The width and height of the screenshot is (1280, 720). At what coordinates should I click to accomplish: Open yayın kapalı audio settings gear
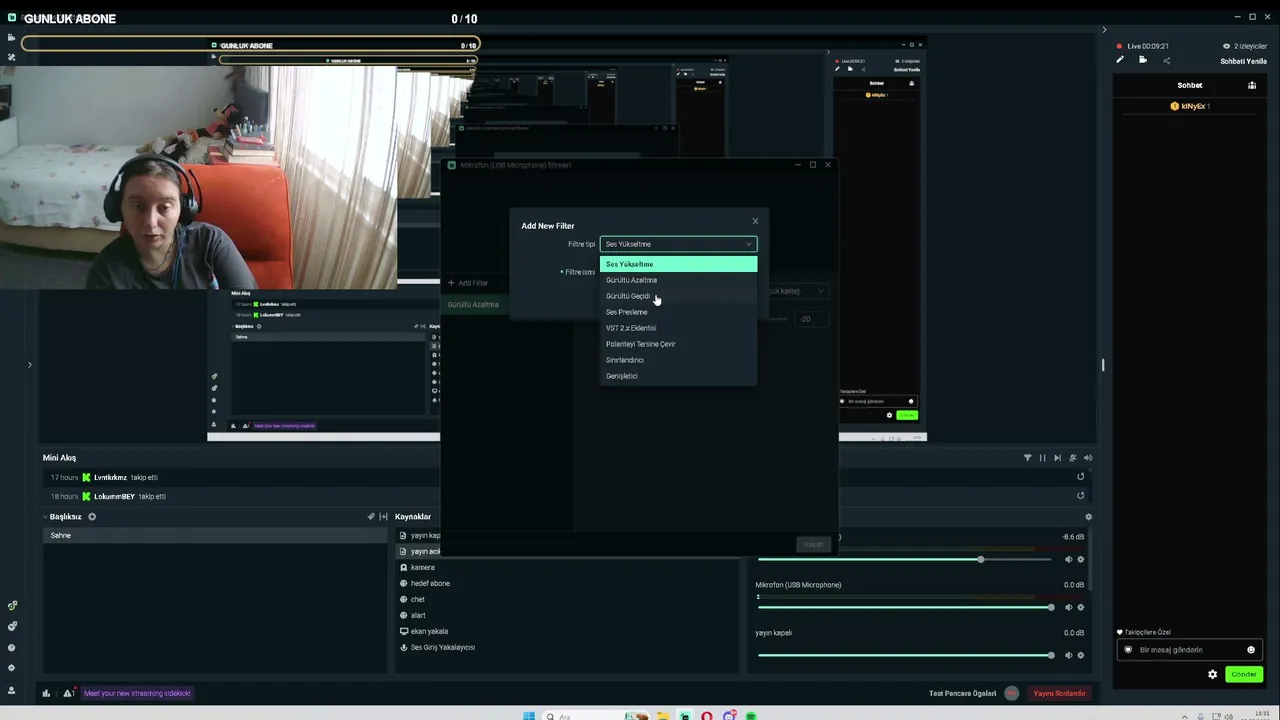tap(1080, 655)
